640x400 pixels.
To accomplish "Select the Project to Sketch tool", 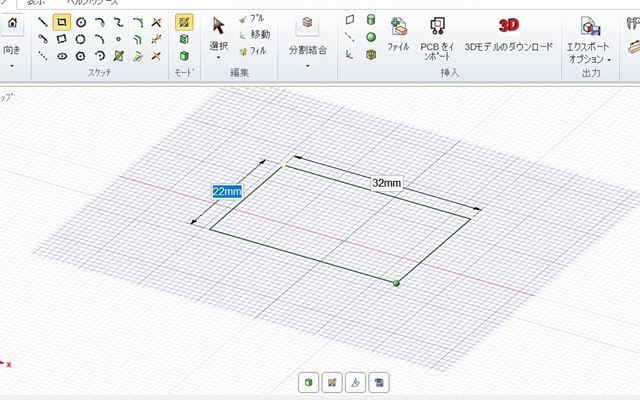I will tap(118, 56).
